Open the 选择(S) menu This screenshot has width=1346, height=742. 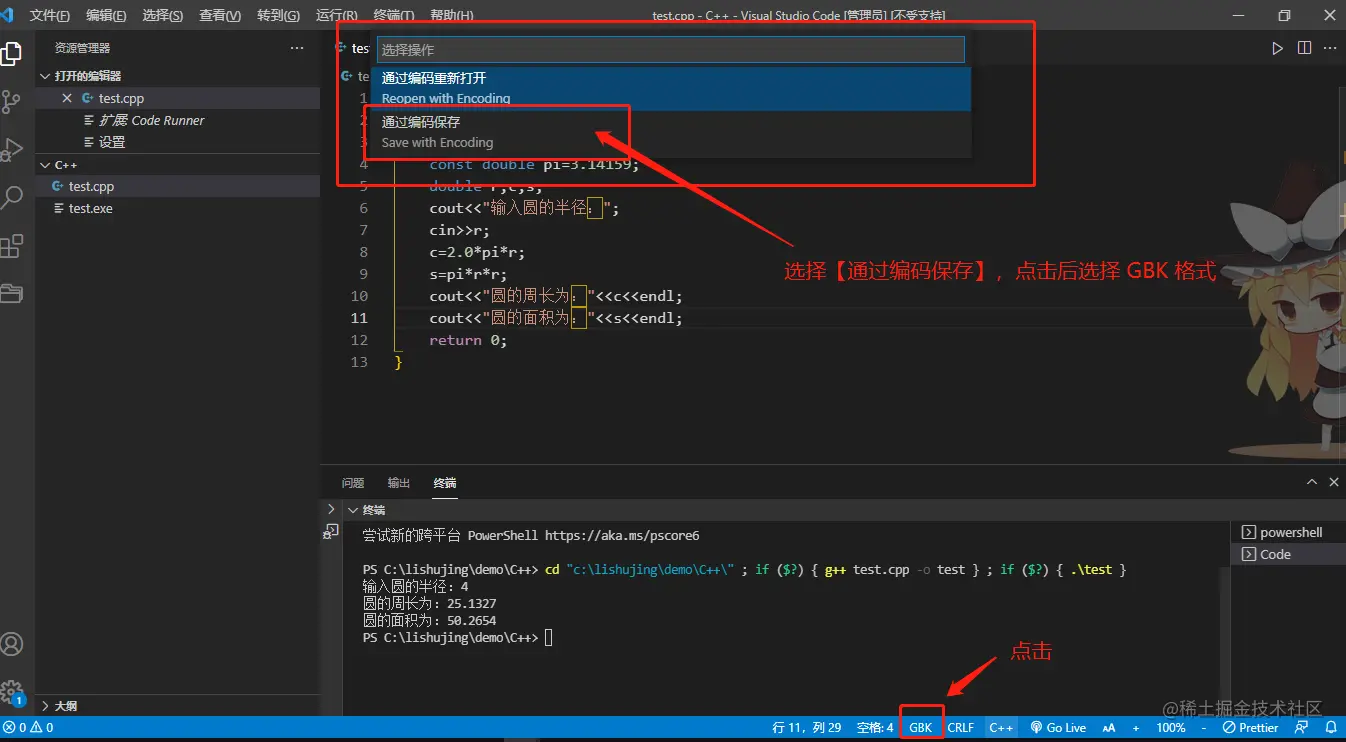tap(163, 16)
